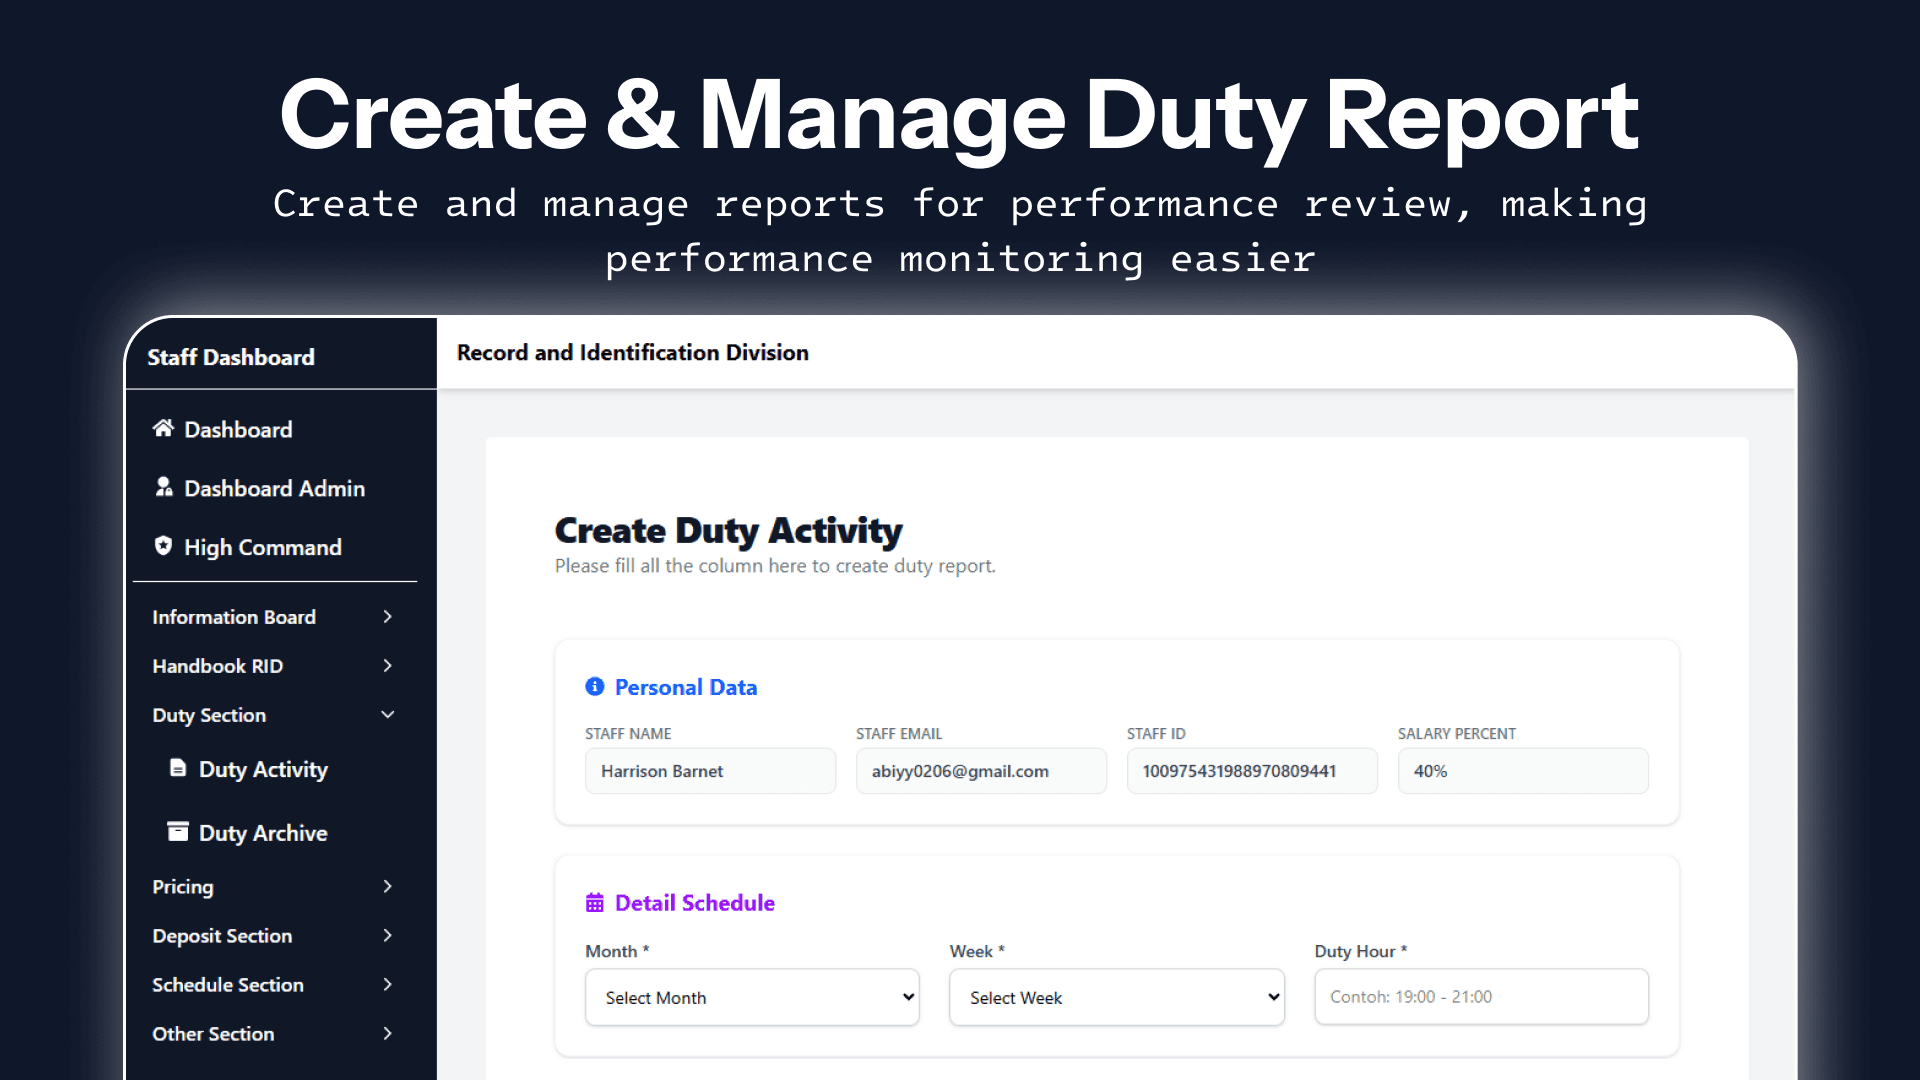
Task: Collapse the Duty Section chevron
Action: [388, 715]
